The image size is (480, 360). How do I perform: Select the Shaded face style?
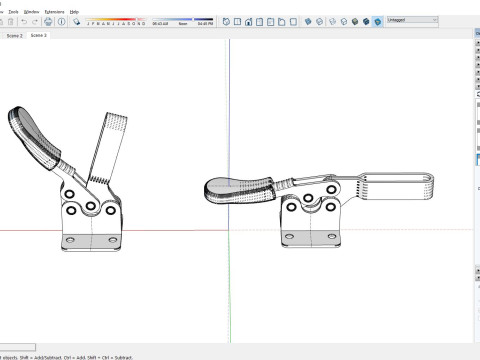click(355, 22)
